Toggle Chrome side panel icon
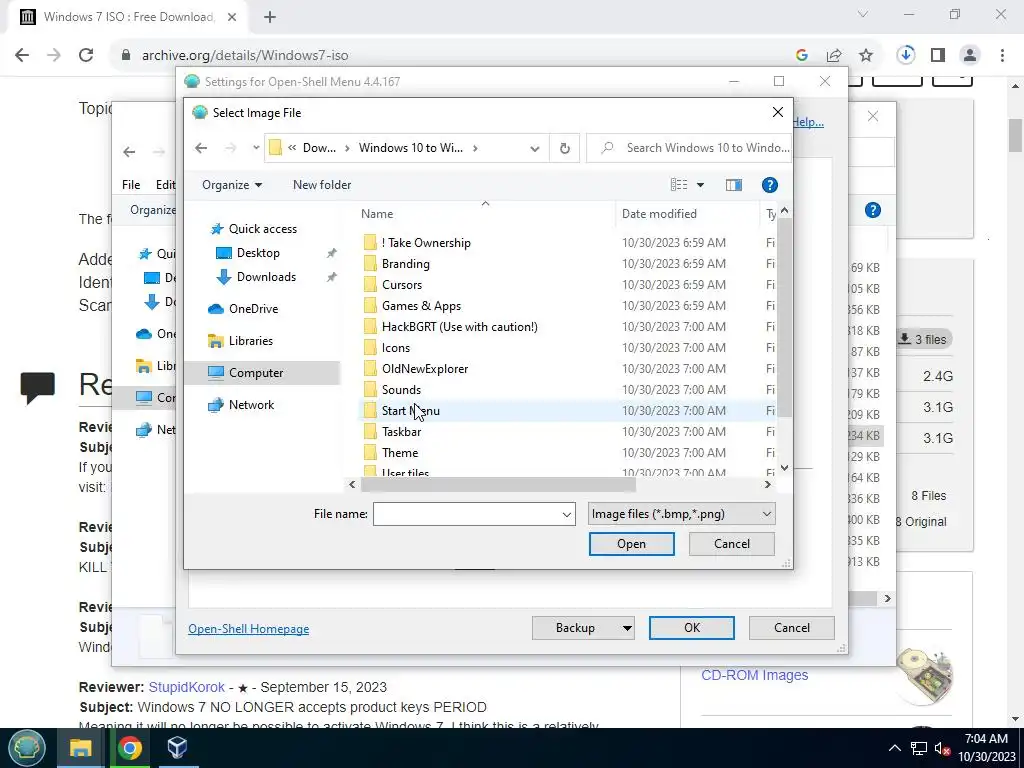 [938, 56]
